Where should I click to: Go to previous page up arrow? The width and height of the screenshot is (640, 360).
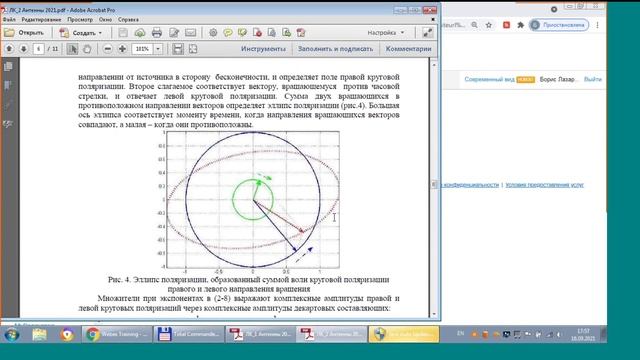pyautogui.click(x=9, y=49)
